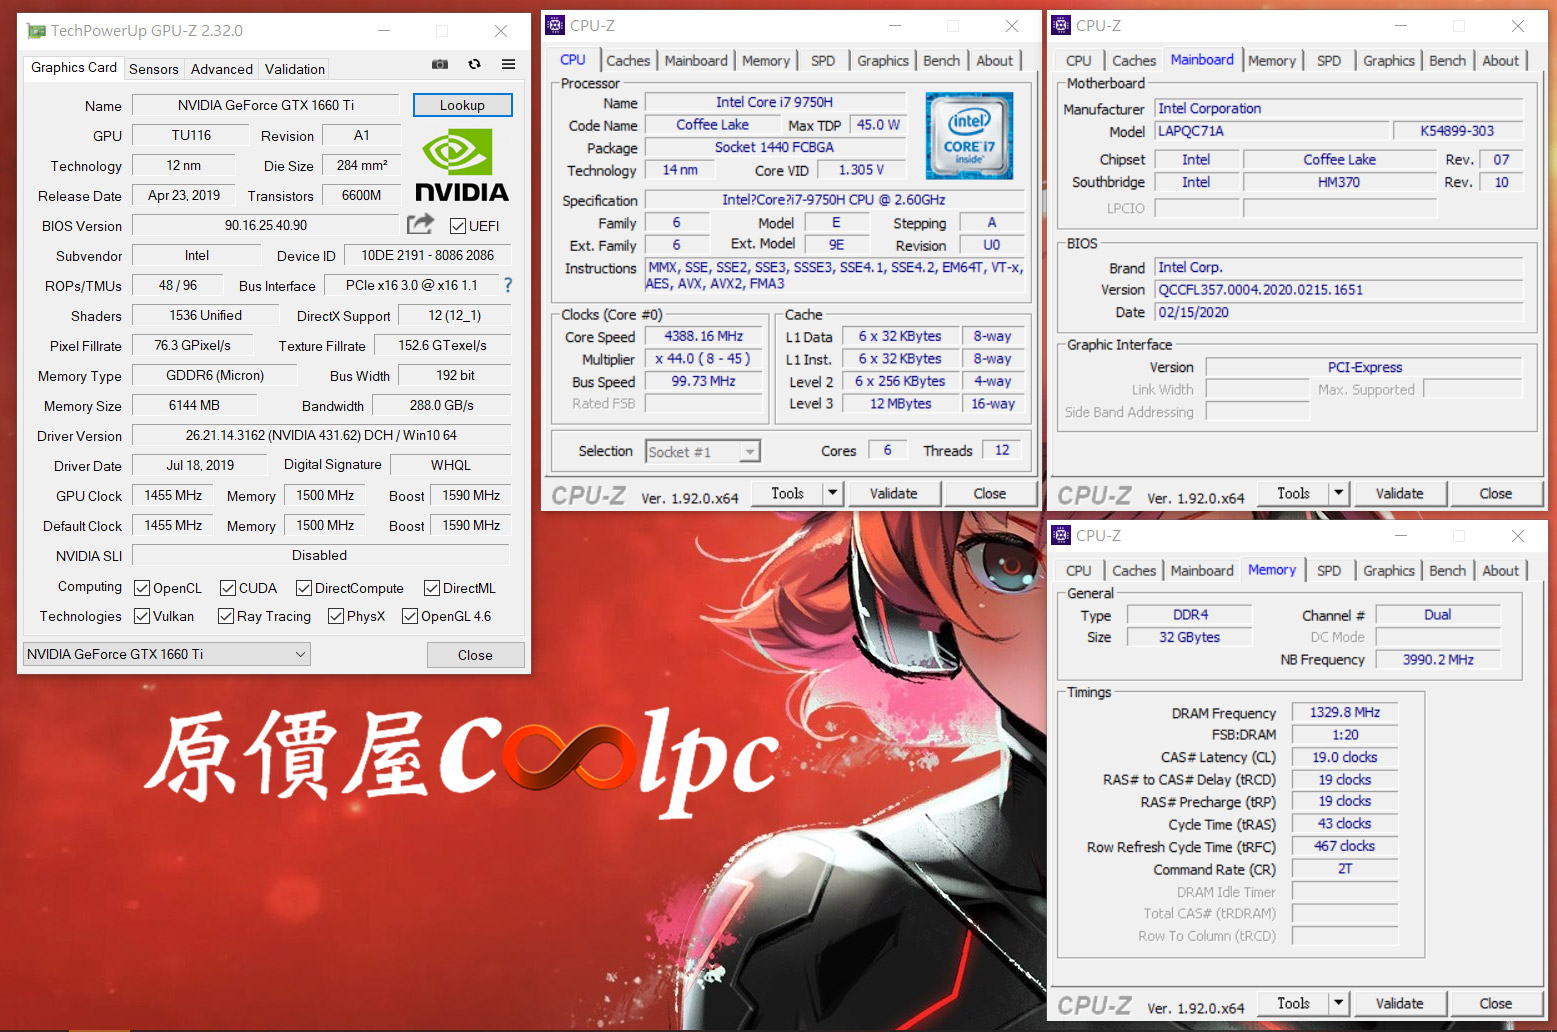Open the About tab in CPU-Z Memory window
Screen dimensions: 1557x1032
click(1500, 571)
